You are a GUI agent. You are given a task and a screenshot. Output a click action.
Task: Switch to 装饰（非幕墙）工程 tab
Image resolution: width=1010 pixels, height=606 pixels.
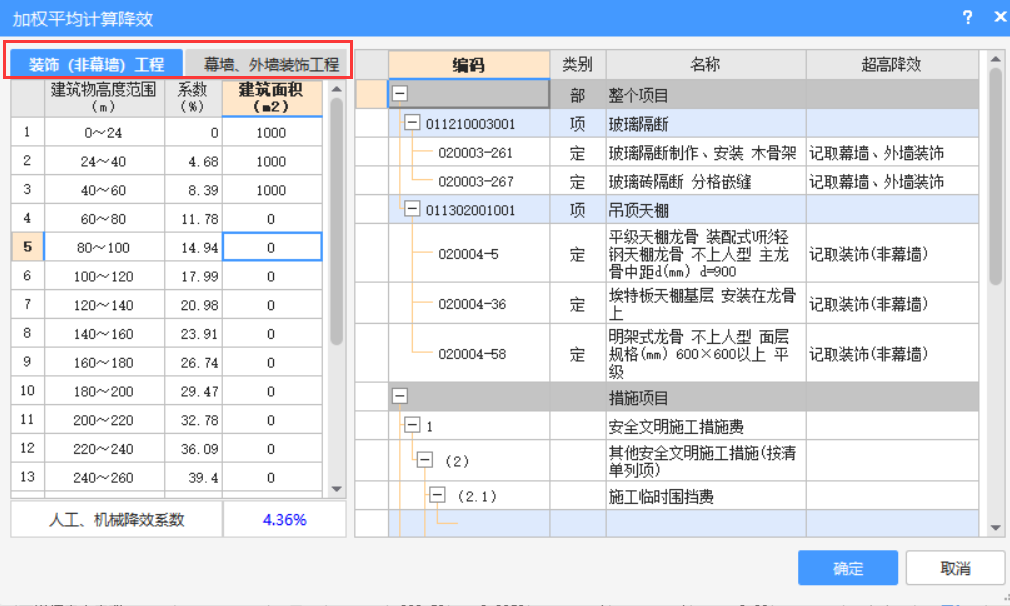pos(97,64)
